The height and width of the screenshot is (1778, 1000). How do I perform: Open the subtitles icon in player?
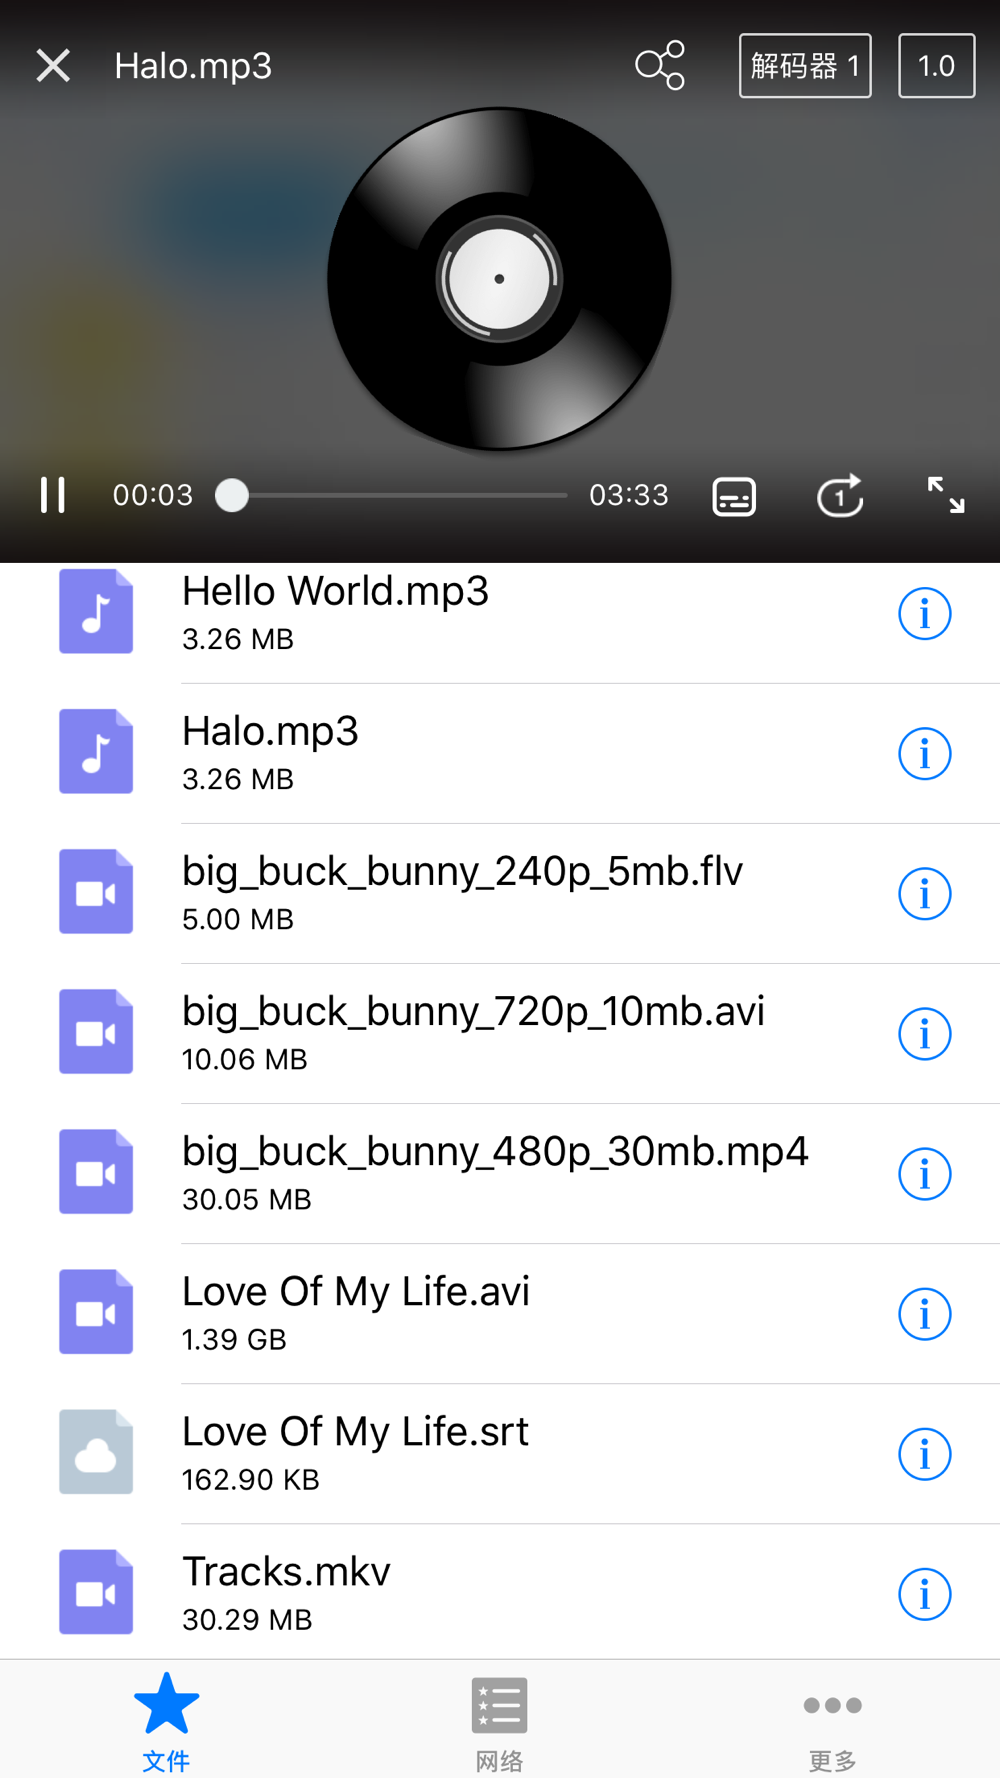pos(734,496)
